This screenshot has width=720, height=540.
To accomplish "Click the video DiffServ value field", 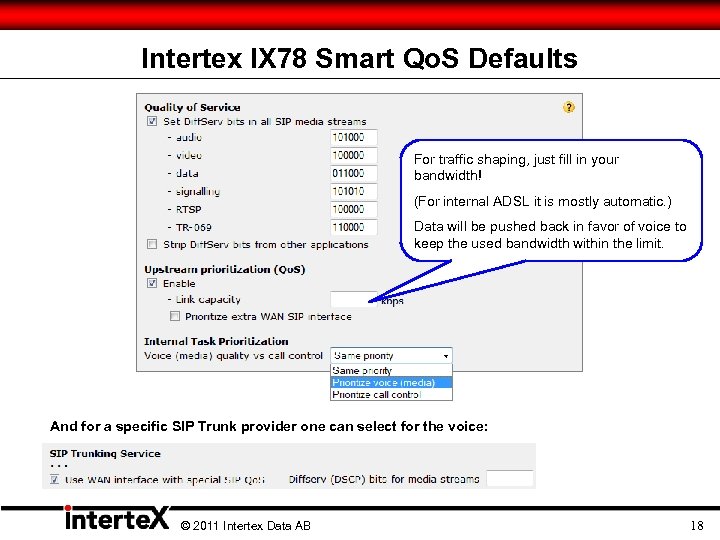I will tap(354, 155).
